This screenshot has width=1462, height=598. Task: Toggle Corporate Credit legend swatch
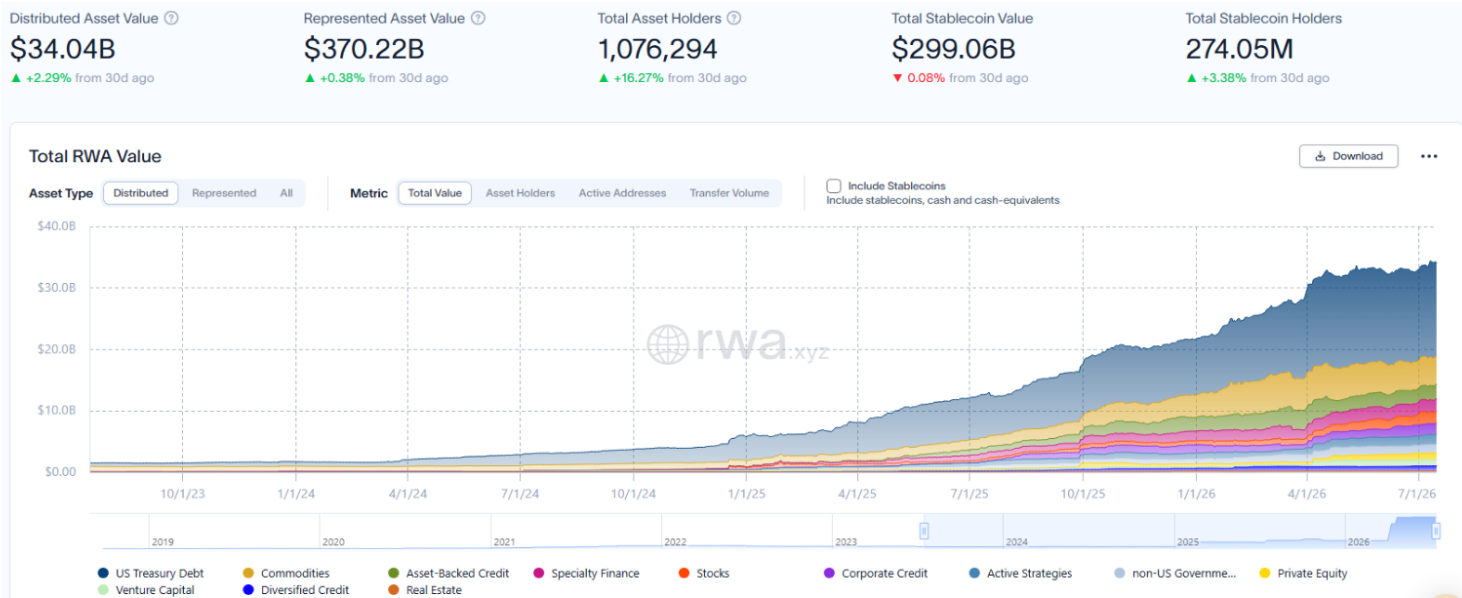tap(829, 573)
